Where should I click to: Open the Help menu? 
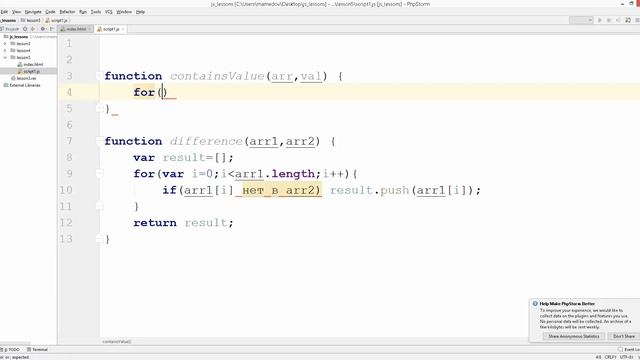(x=140, y=12)
